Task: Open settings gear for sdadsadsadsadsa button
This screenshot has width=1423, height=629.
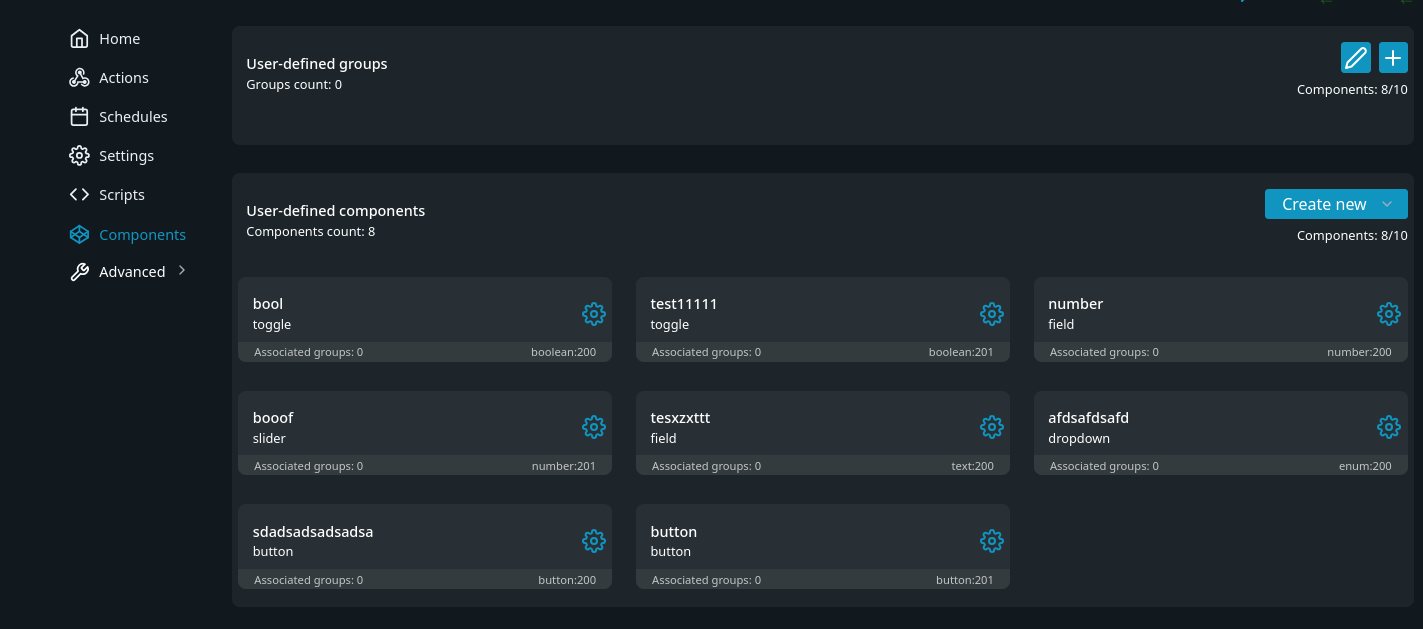Action: [593, 541]
